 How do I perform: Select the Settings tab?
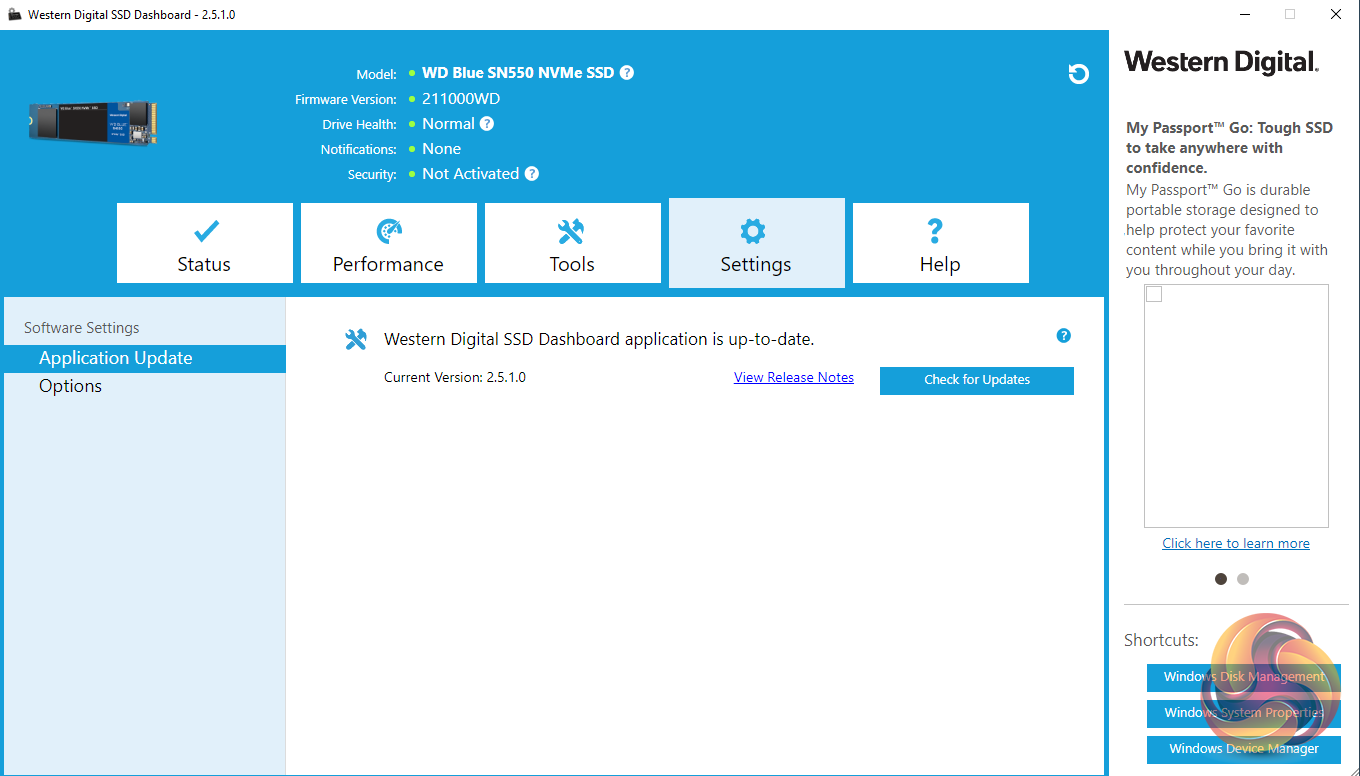click(x=757, y=243)
